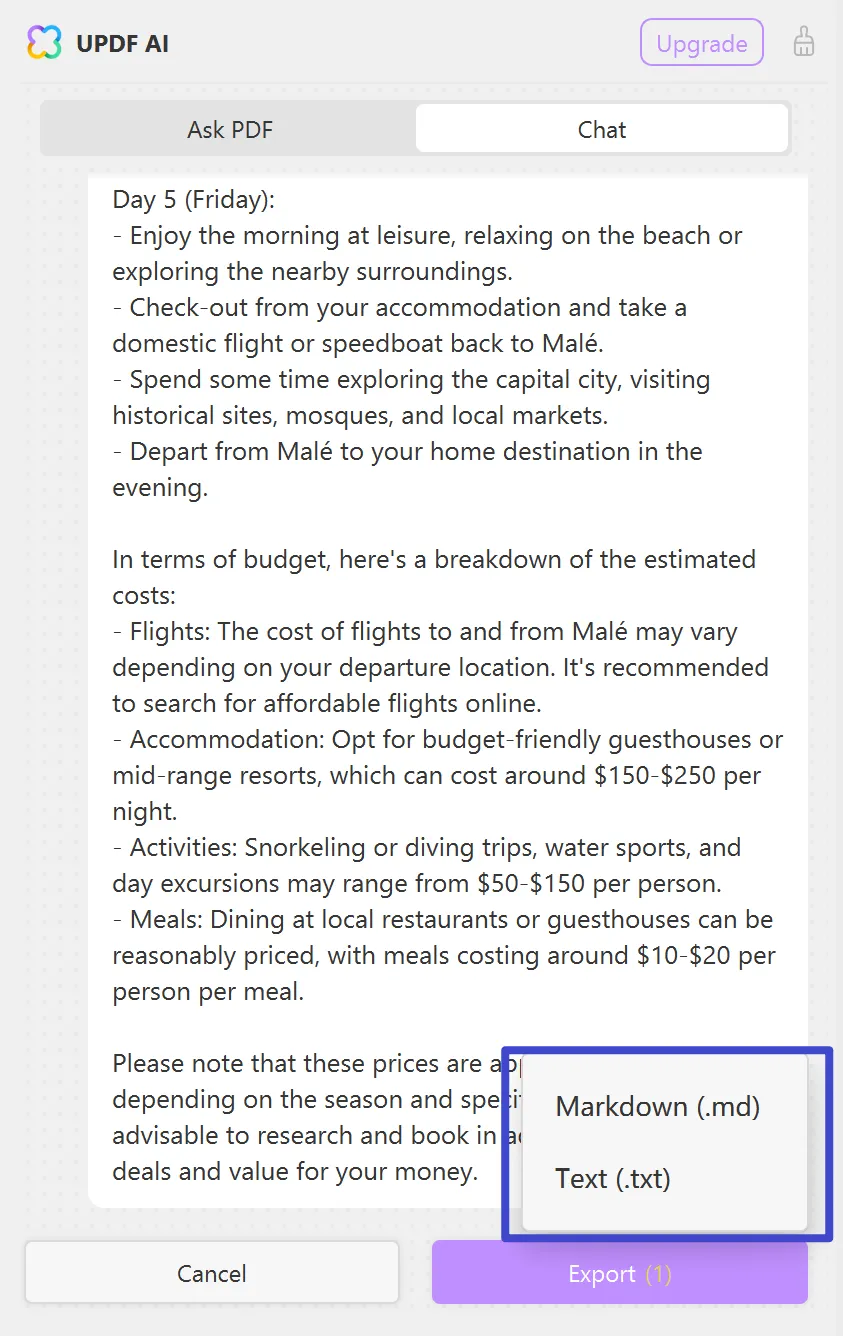843x1336 pixels.
Task: Switch to the Ask PDF tab
Action: point(229,128)
